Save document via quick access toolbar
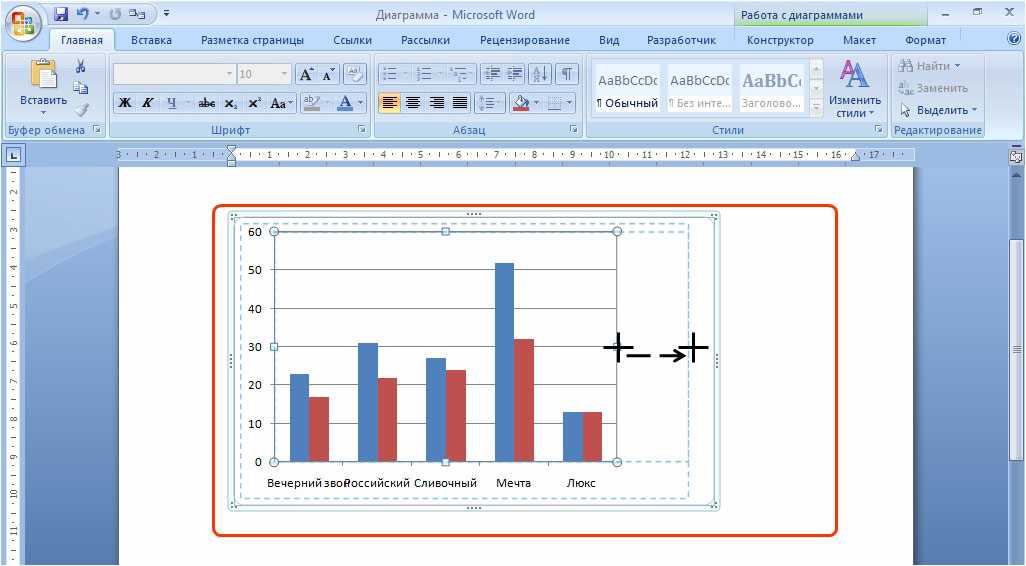The width and height of the screenshot is (1026, 566). click(x=61, y=14)
